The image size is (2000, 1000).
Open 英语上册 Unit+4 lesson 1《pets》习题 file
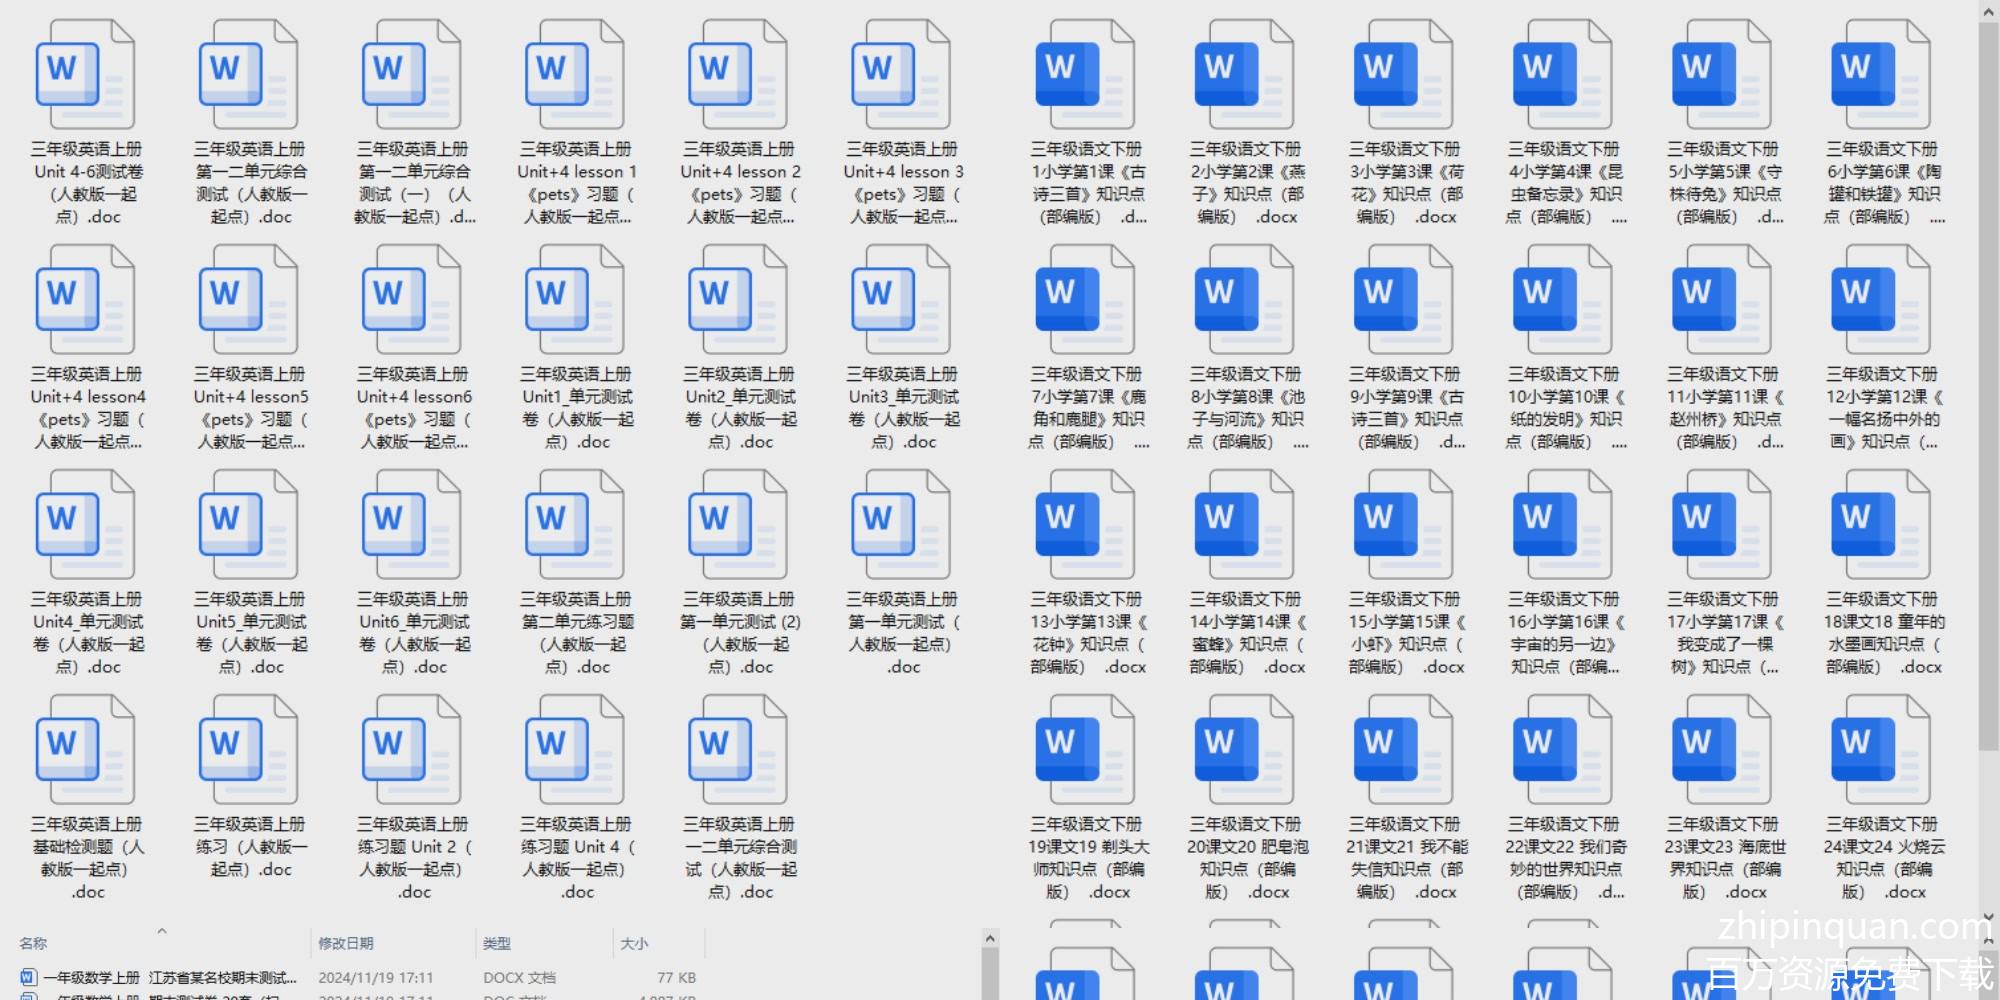(x=575, y=74)
